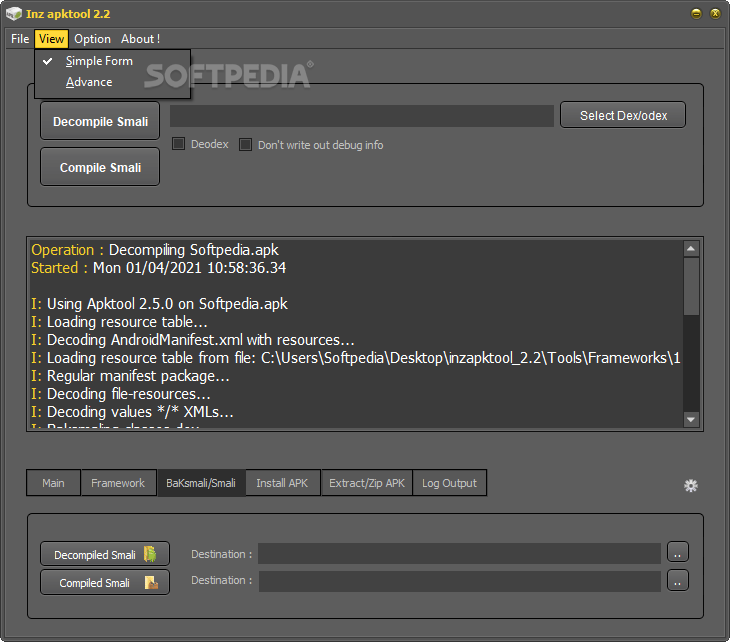
Task: Click the Compiled Smali destination field
Action: click(460, 581)
